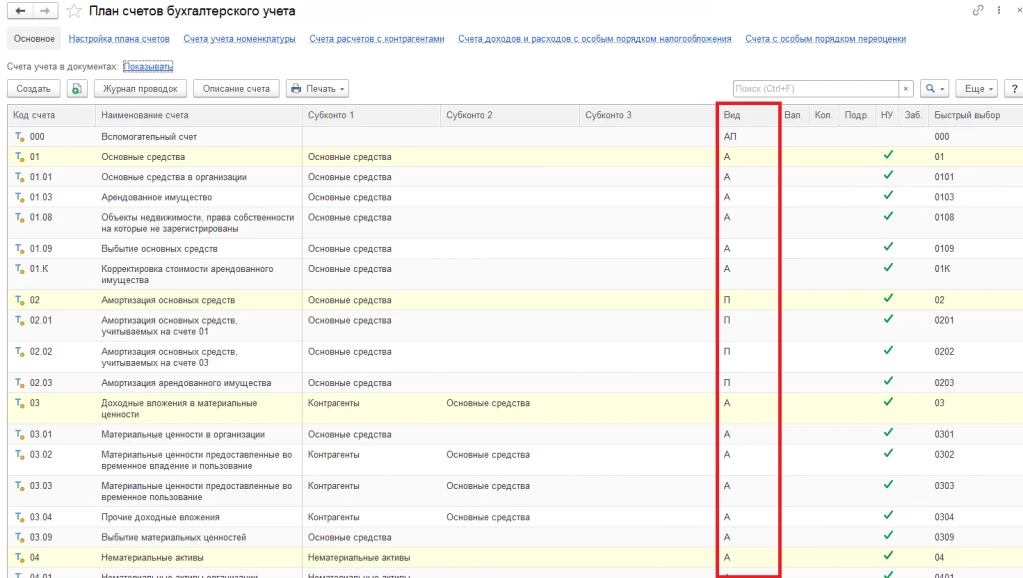Go back with the left arrow button
The height and width of the screenshot is (578, 1023).
(x=20, y=11)
